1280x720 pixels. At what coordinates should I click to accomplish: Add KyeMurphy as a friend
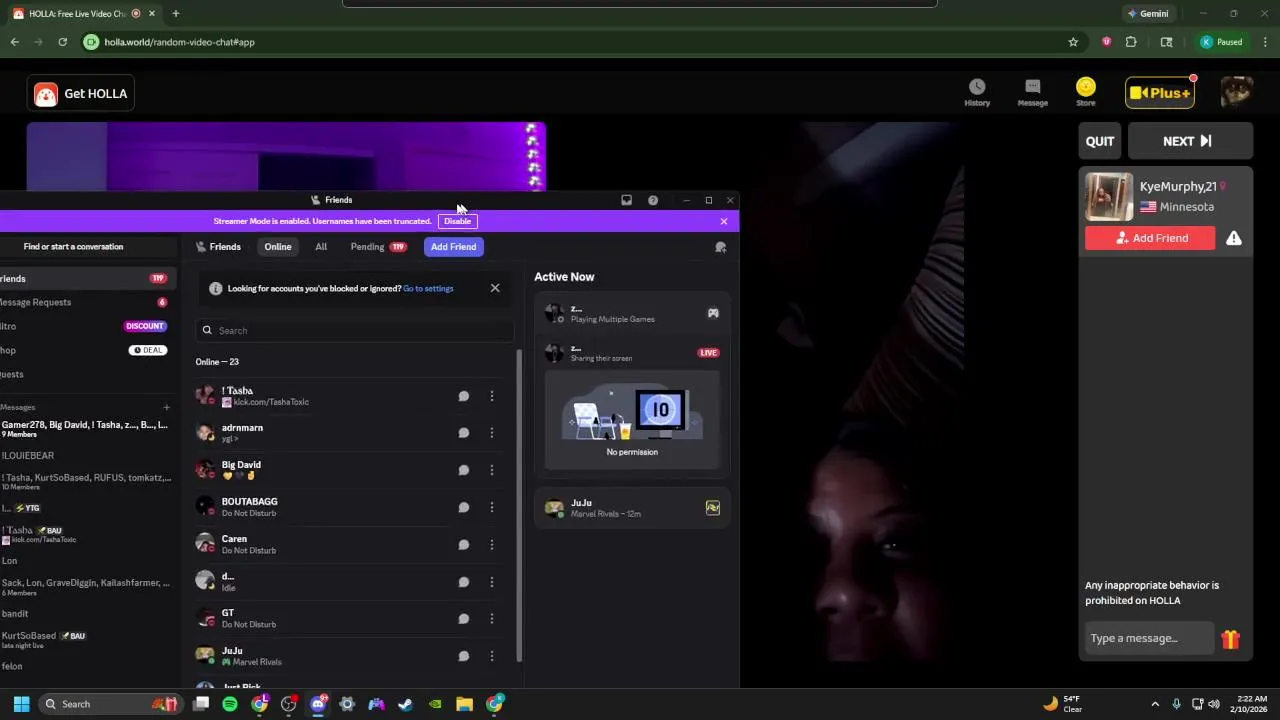click(1150, 238)
